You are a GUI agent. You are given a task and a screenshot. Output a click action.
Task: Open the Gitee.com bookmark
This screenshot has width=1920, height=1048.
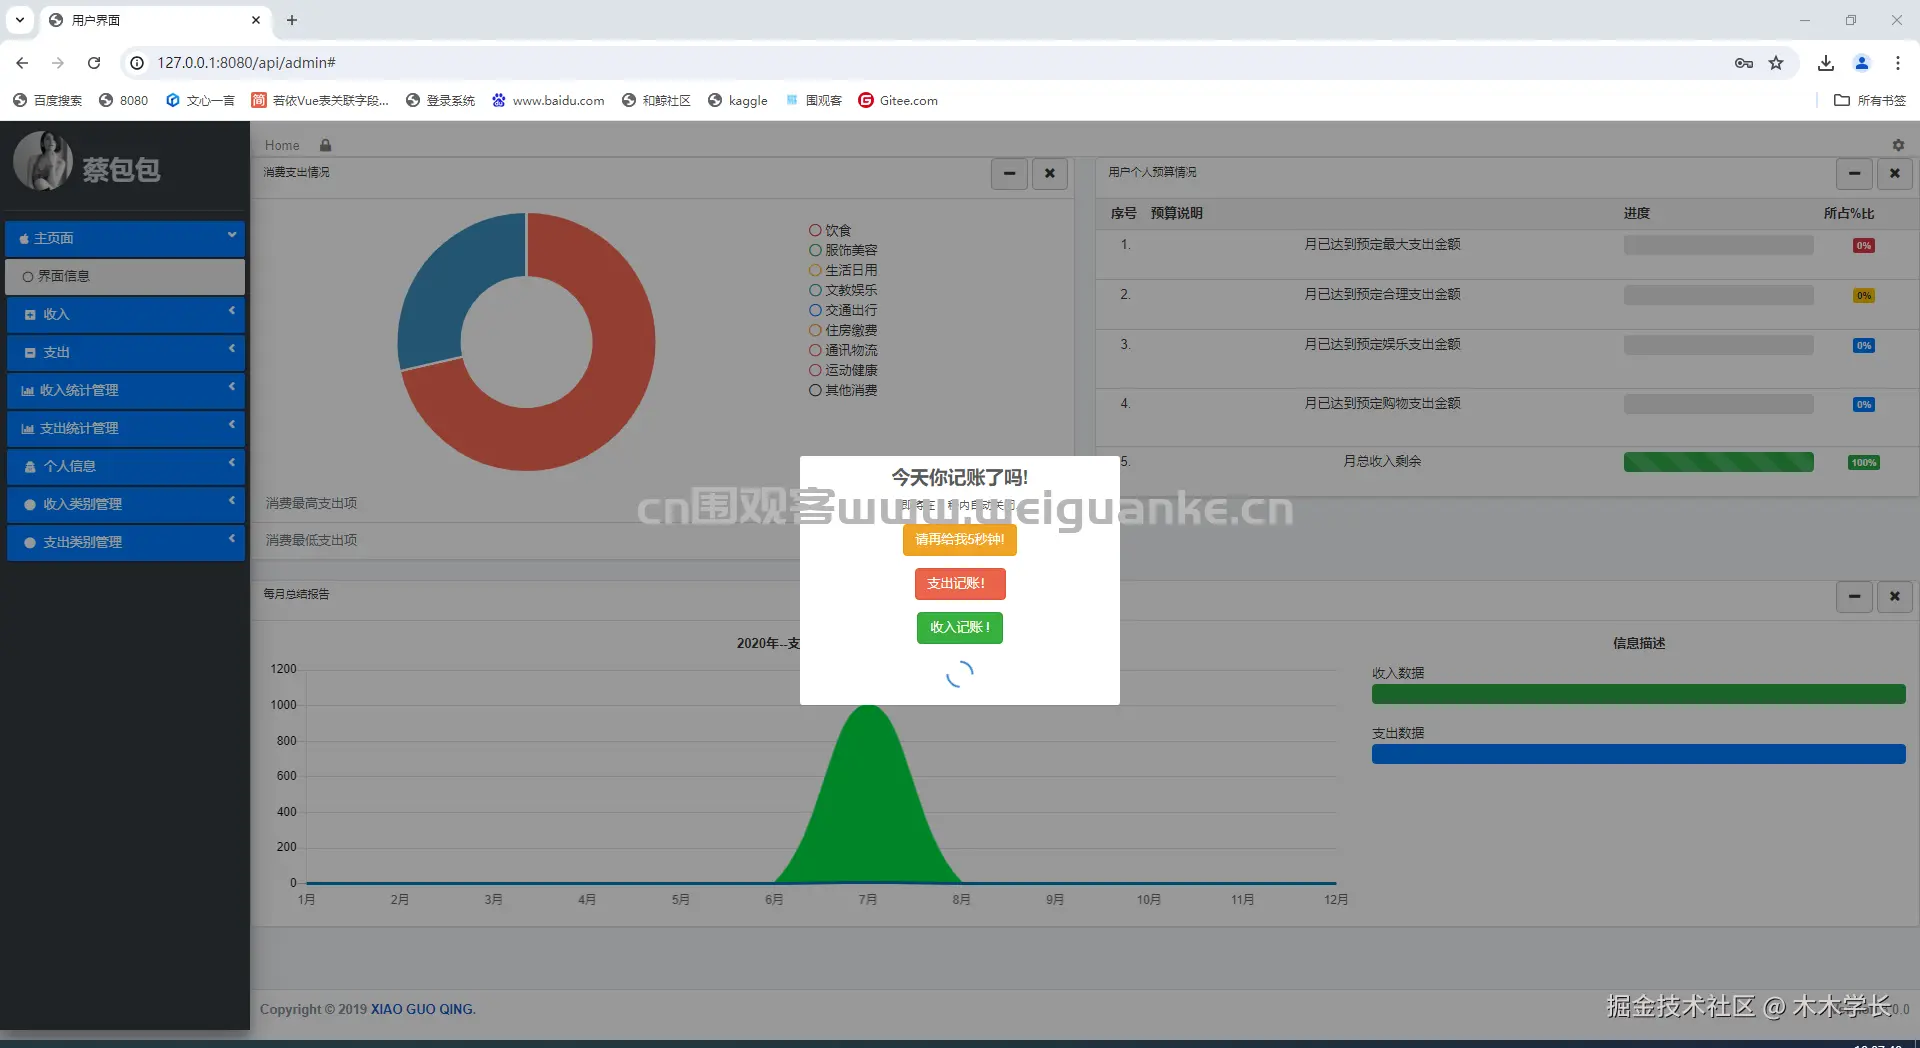tap(898, 100)
